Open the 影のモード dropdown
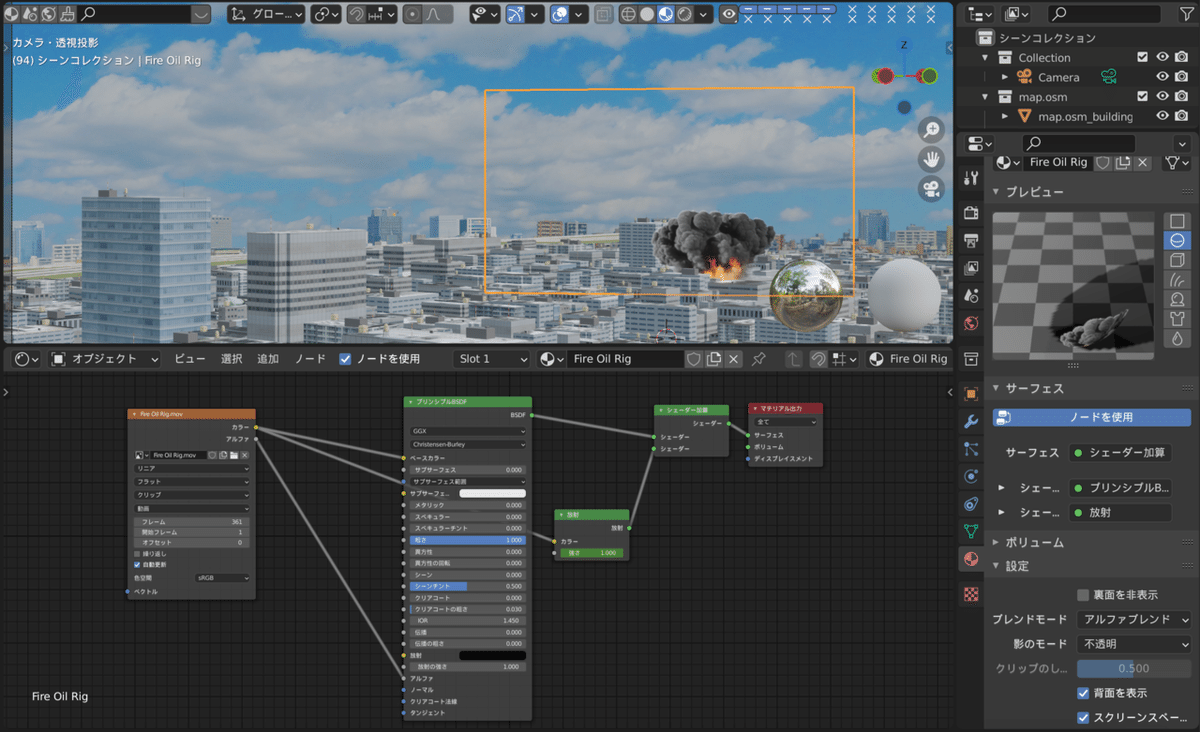Viewport: 1200px width, 732px height. pyautogui.click(x=1134, y=644)
